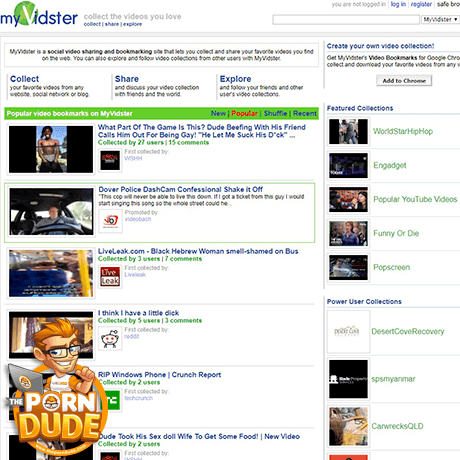The height and width of the screenshot is (460, 460).
Task: Open the Collect heading link
Action: click(x=24, y=79)
